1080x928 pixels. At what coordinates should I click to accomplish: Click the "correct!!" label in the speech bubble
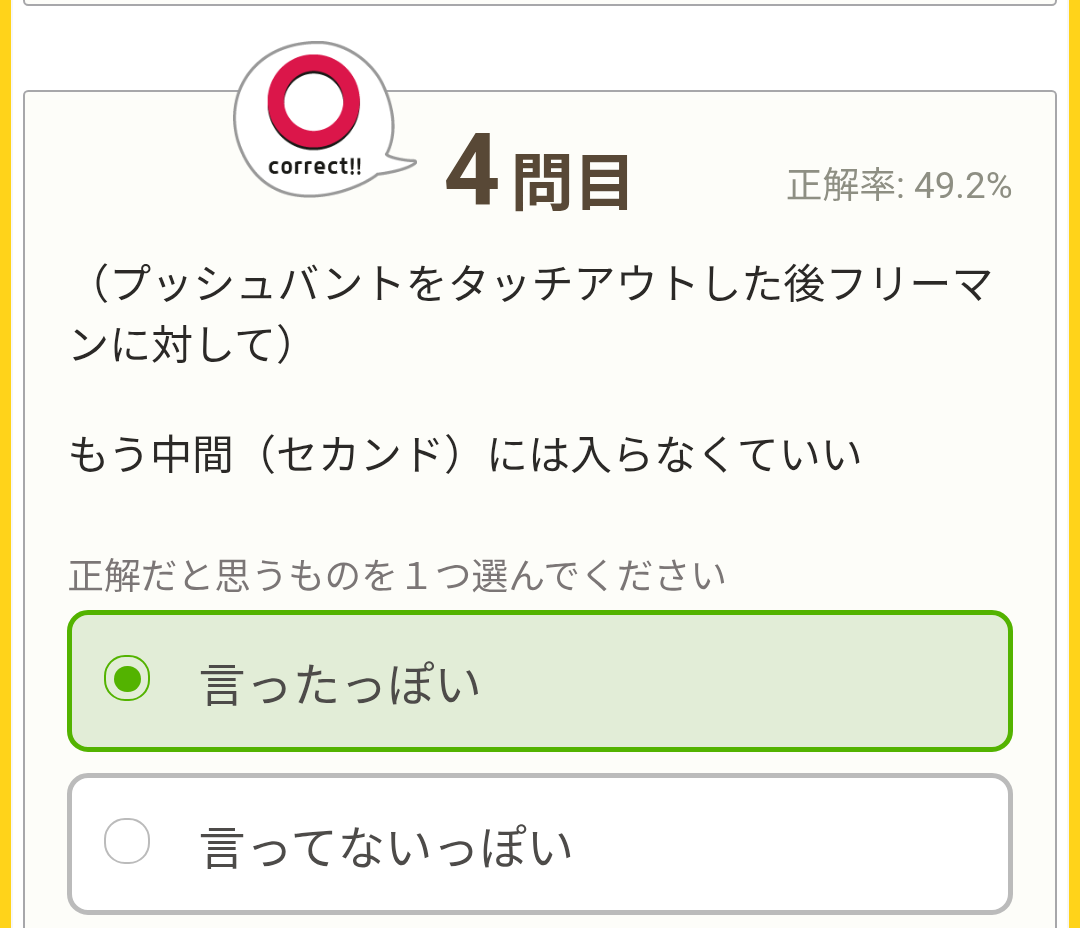pos(315,167)
